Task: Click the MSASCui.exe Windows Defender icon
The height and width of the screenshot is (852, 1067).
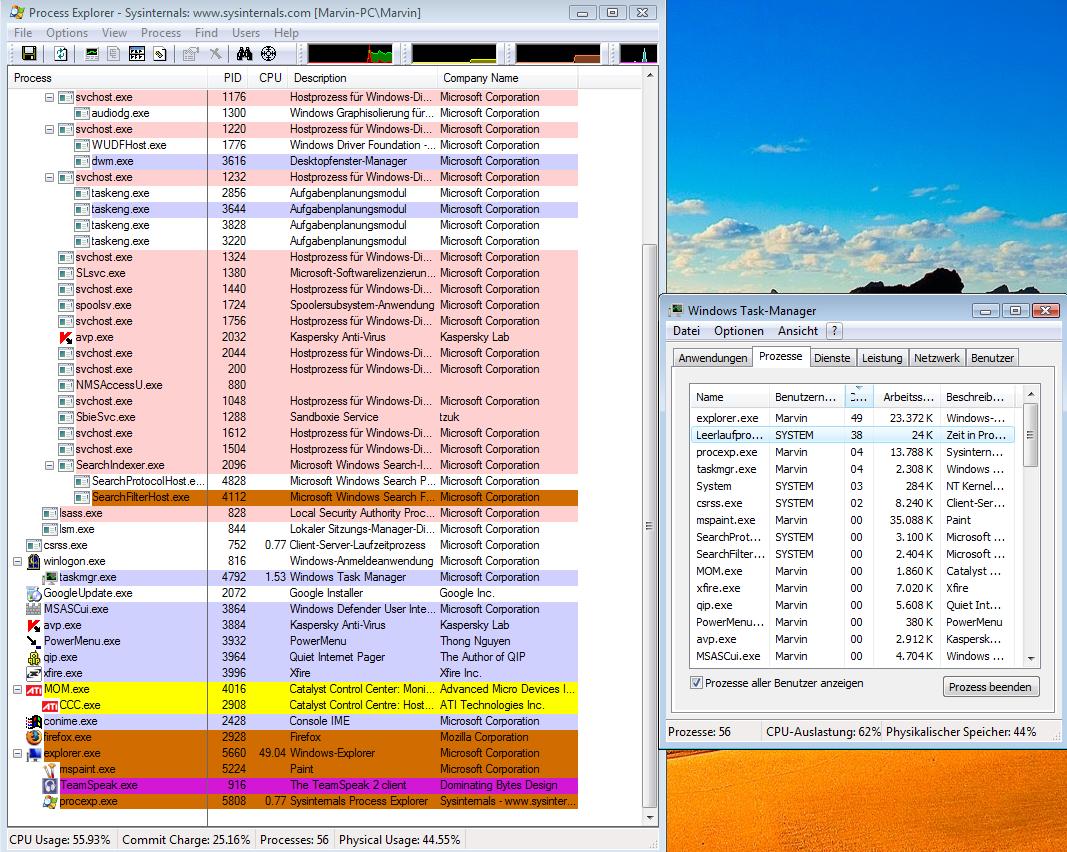Action: click(33, 609)
